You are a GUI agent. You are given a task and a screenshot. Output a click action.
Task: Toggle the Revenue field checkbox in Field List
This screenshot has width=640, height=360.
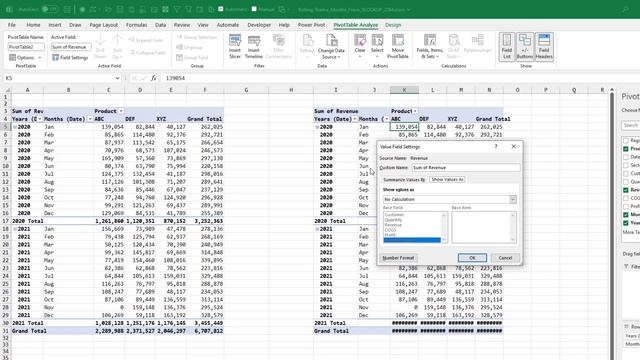pyautogui.click(x=625, y=190)
